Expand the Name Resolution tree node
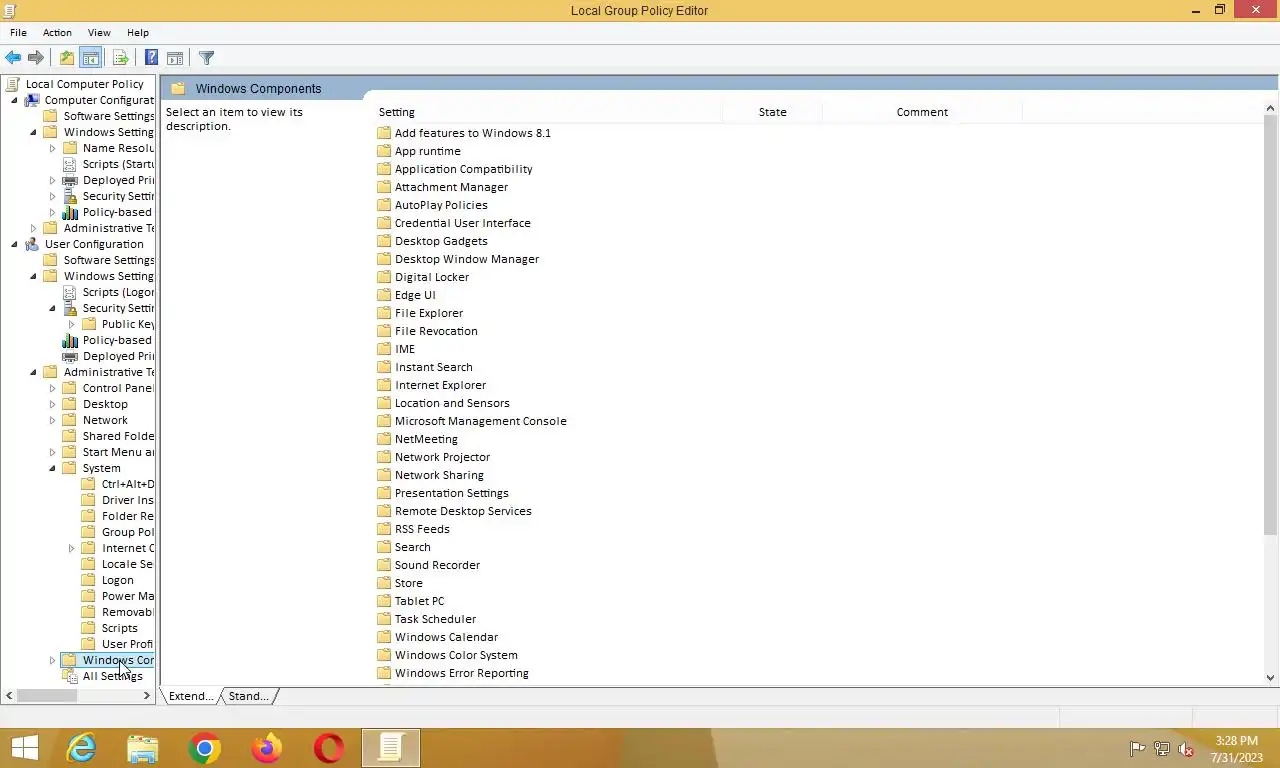1280x768 pixels. [x=53, y=148]
